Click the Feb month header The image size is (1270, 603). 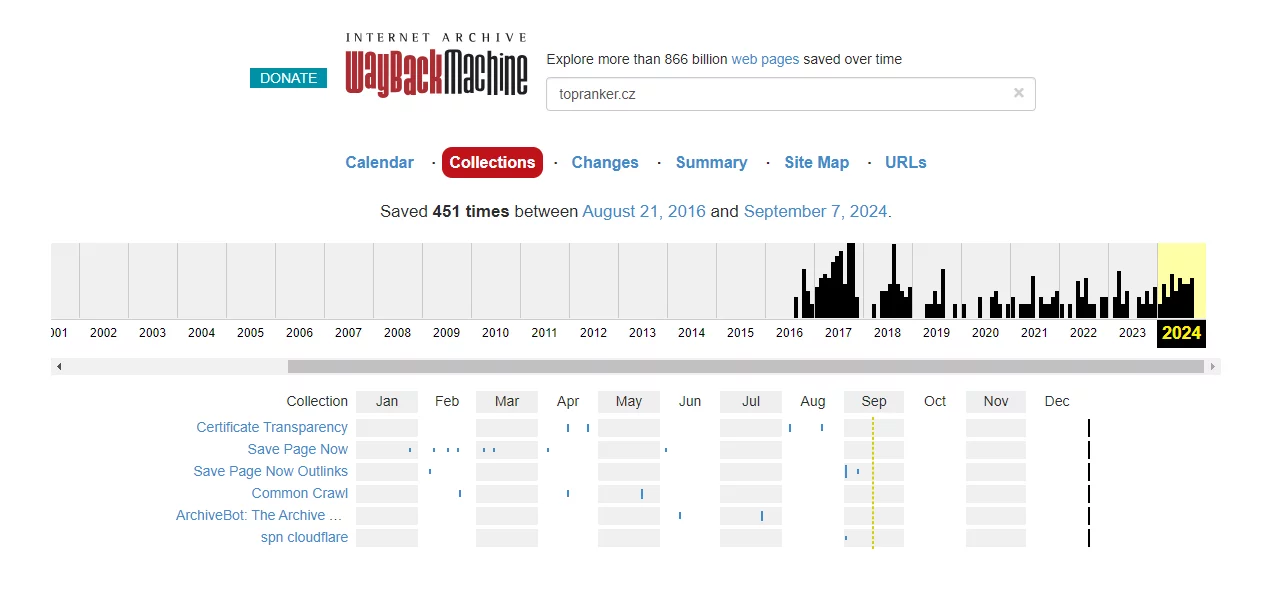click(x=447, y=401)
